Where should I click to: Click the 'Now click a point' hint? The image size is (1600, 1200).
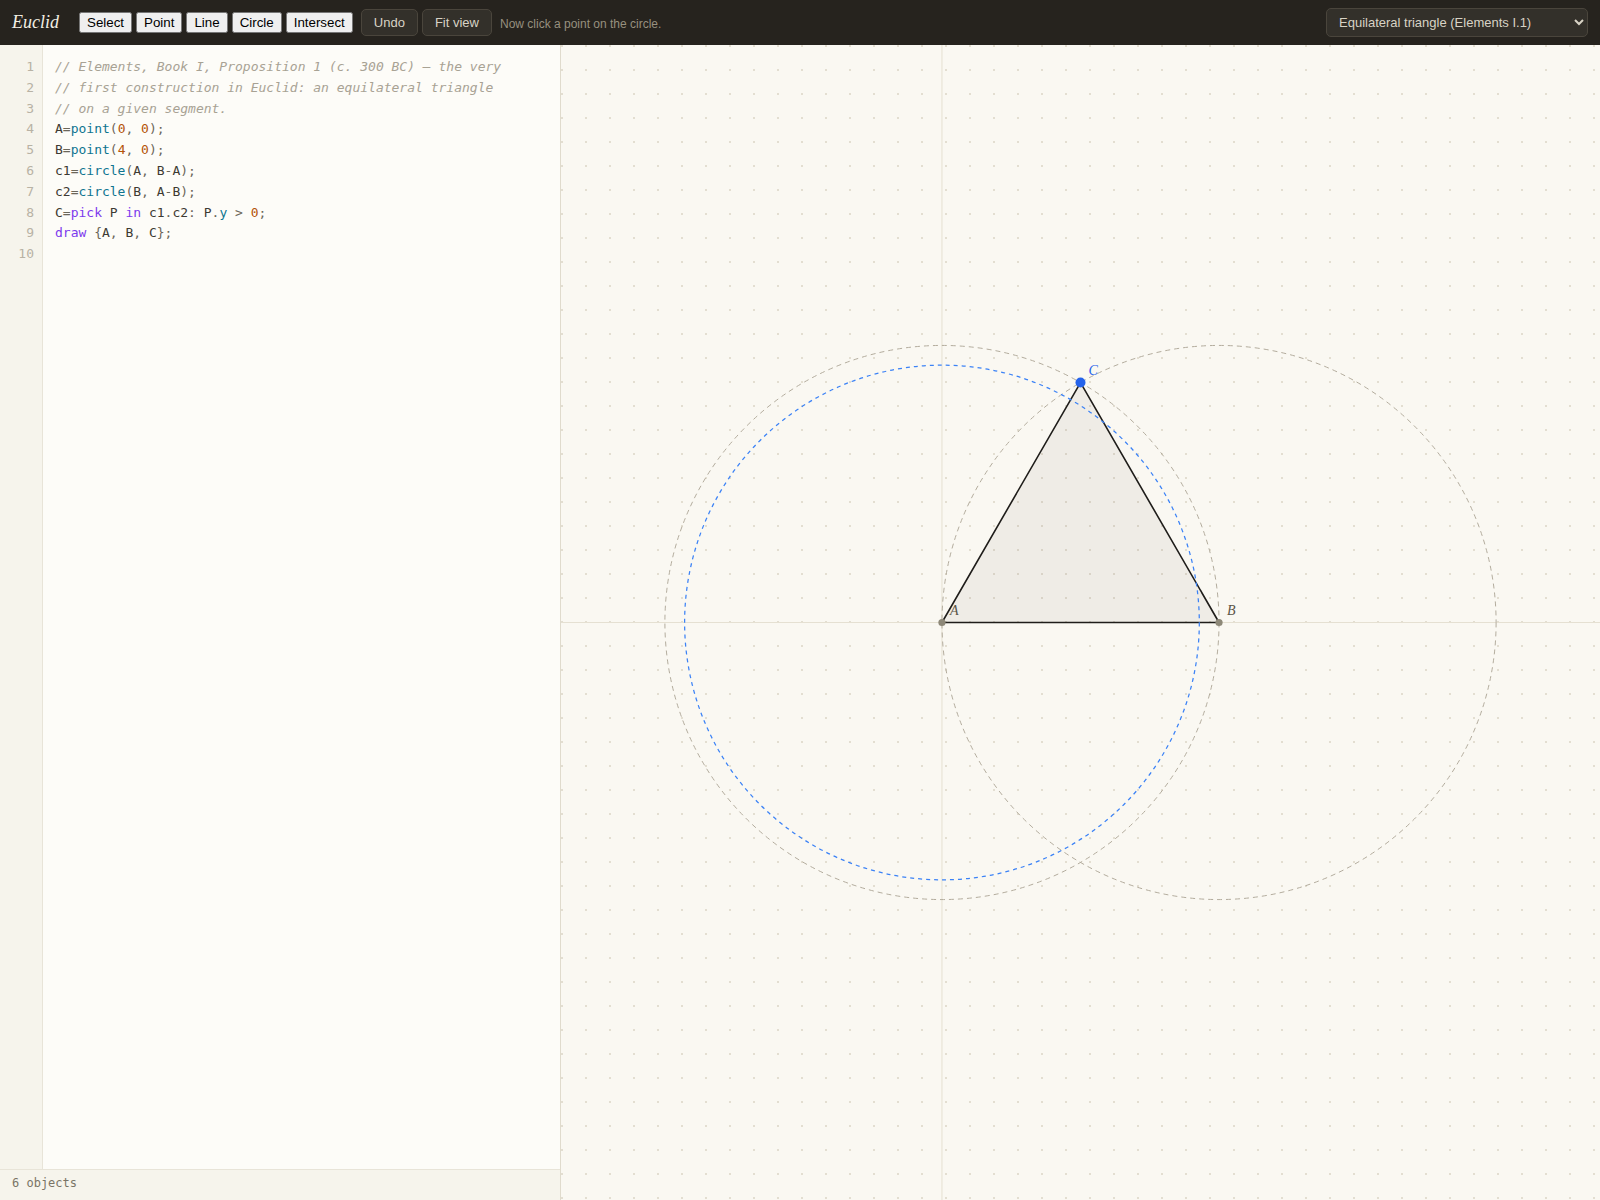tap(580, 24)
